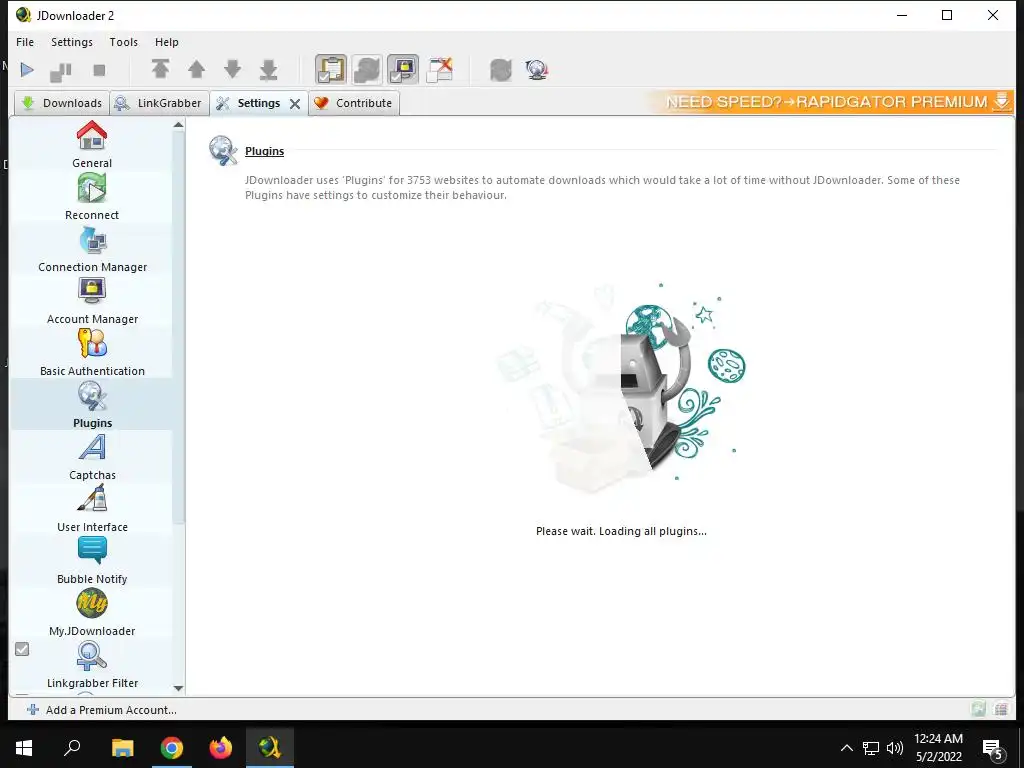The width and height of the screenshot is (1024, 768).
Task: Open Linkgrabber Filter settings
Action: 91,665
